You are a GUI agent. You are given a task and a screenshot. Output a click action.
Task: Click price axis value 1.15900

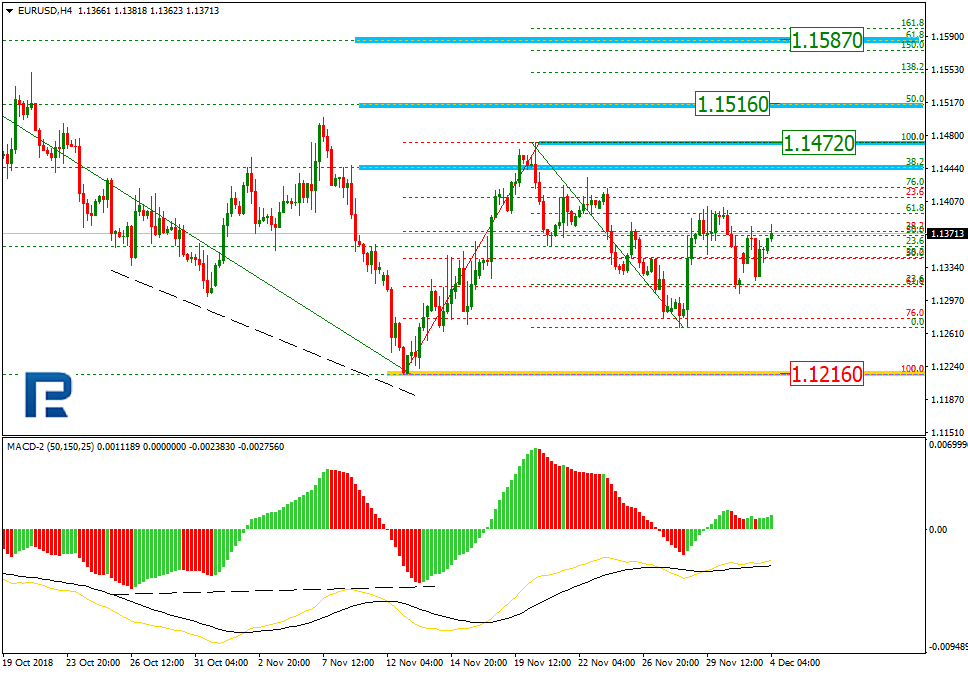point(948,36)
